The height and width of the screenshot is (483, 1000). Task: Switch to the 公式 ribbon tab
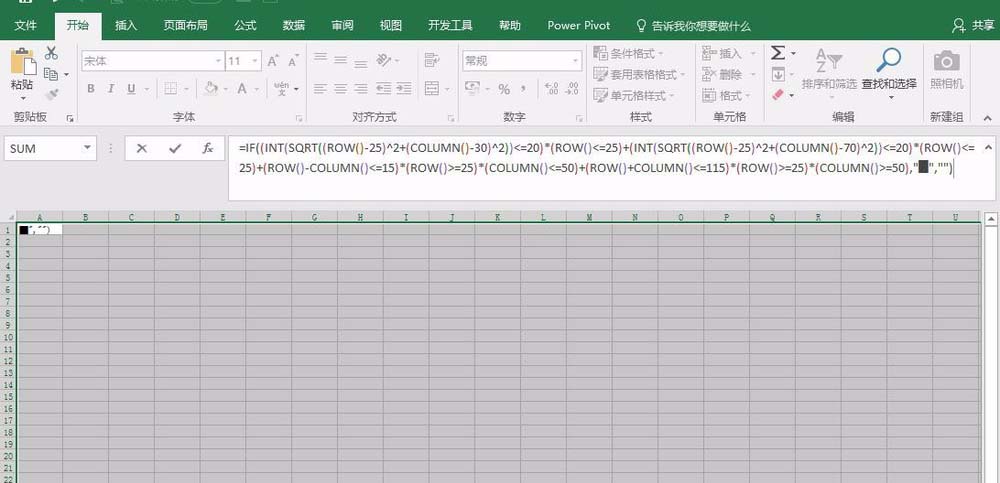point(244,25)
